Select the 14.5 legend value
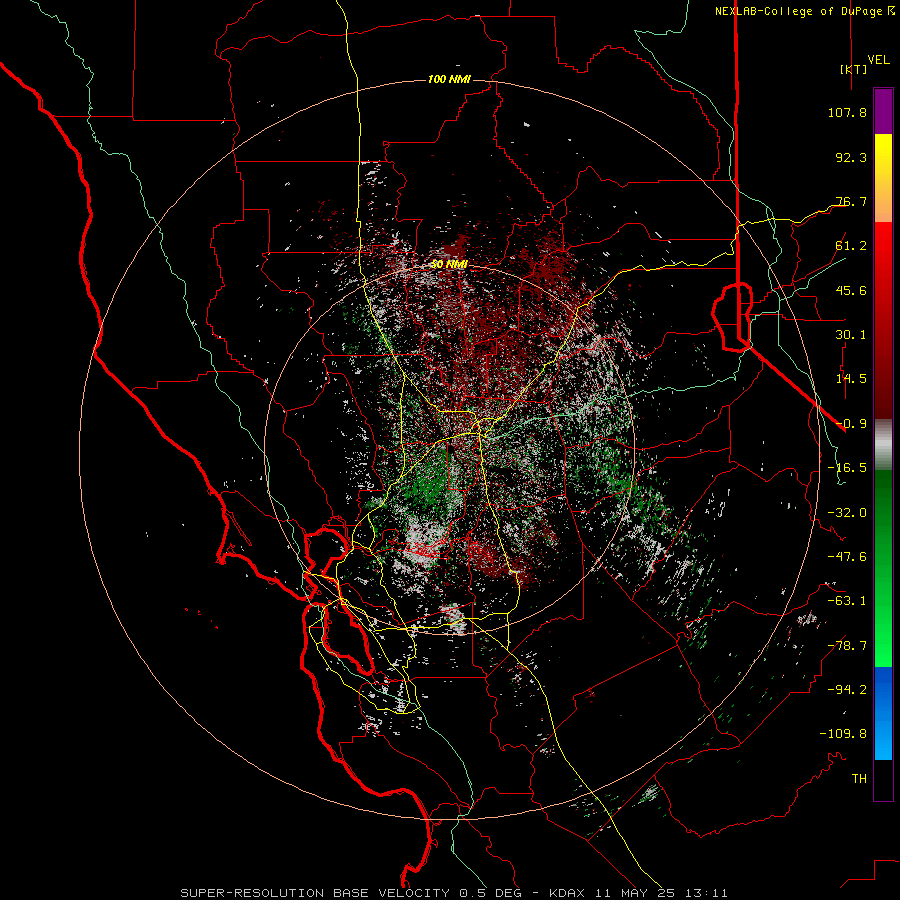Image resolution: width=900 pixels, height=900 pixels. click(x=851, y=379)
